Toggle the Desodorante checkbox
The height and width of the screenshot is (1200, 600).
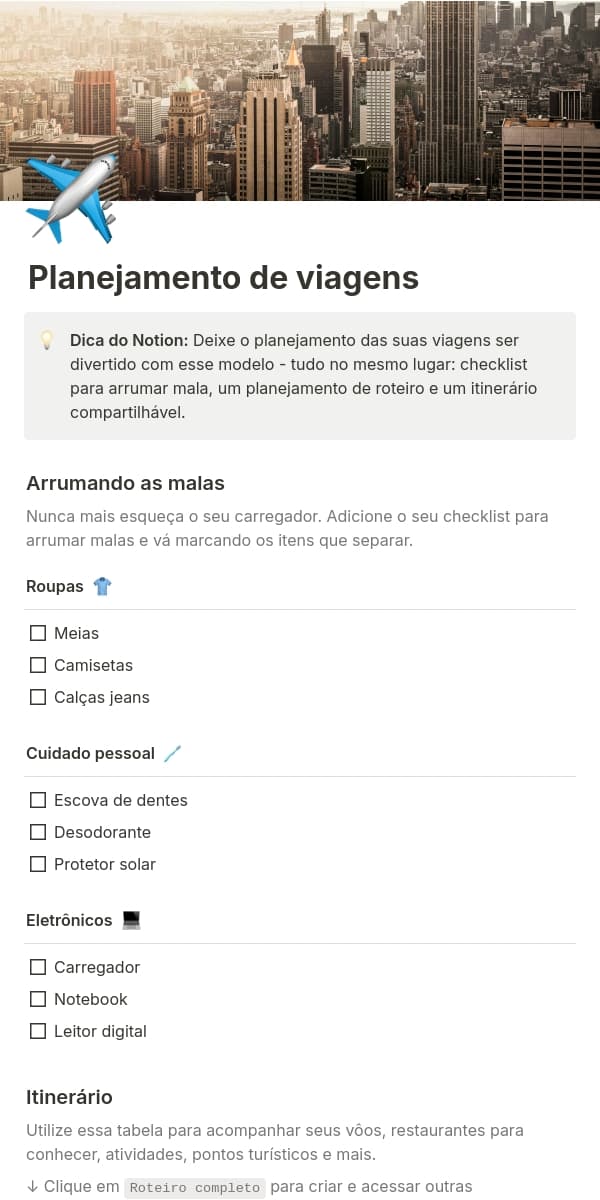tap(38, 832)
